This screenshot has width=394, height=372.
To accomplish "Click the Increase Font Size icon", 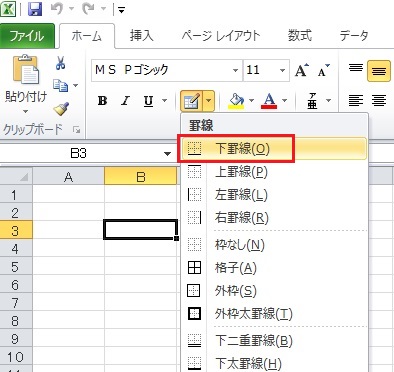I will (302, 70).
